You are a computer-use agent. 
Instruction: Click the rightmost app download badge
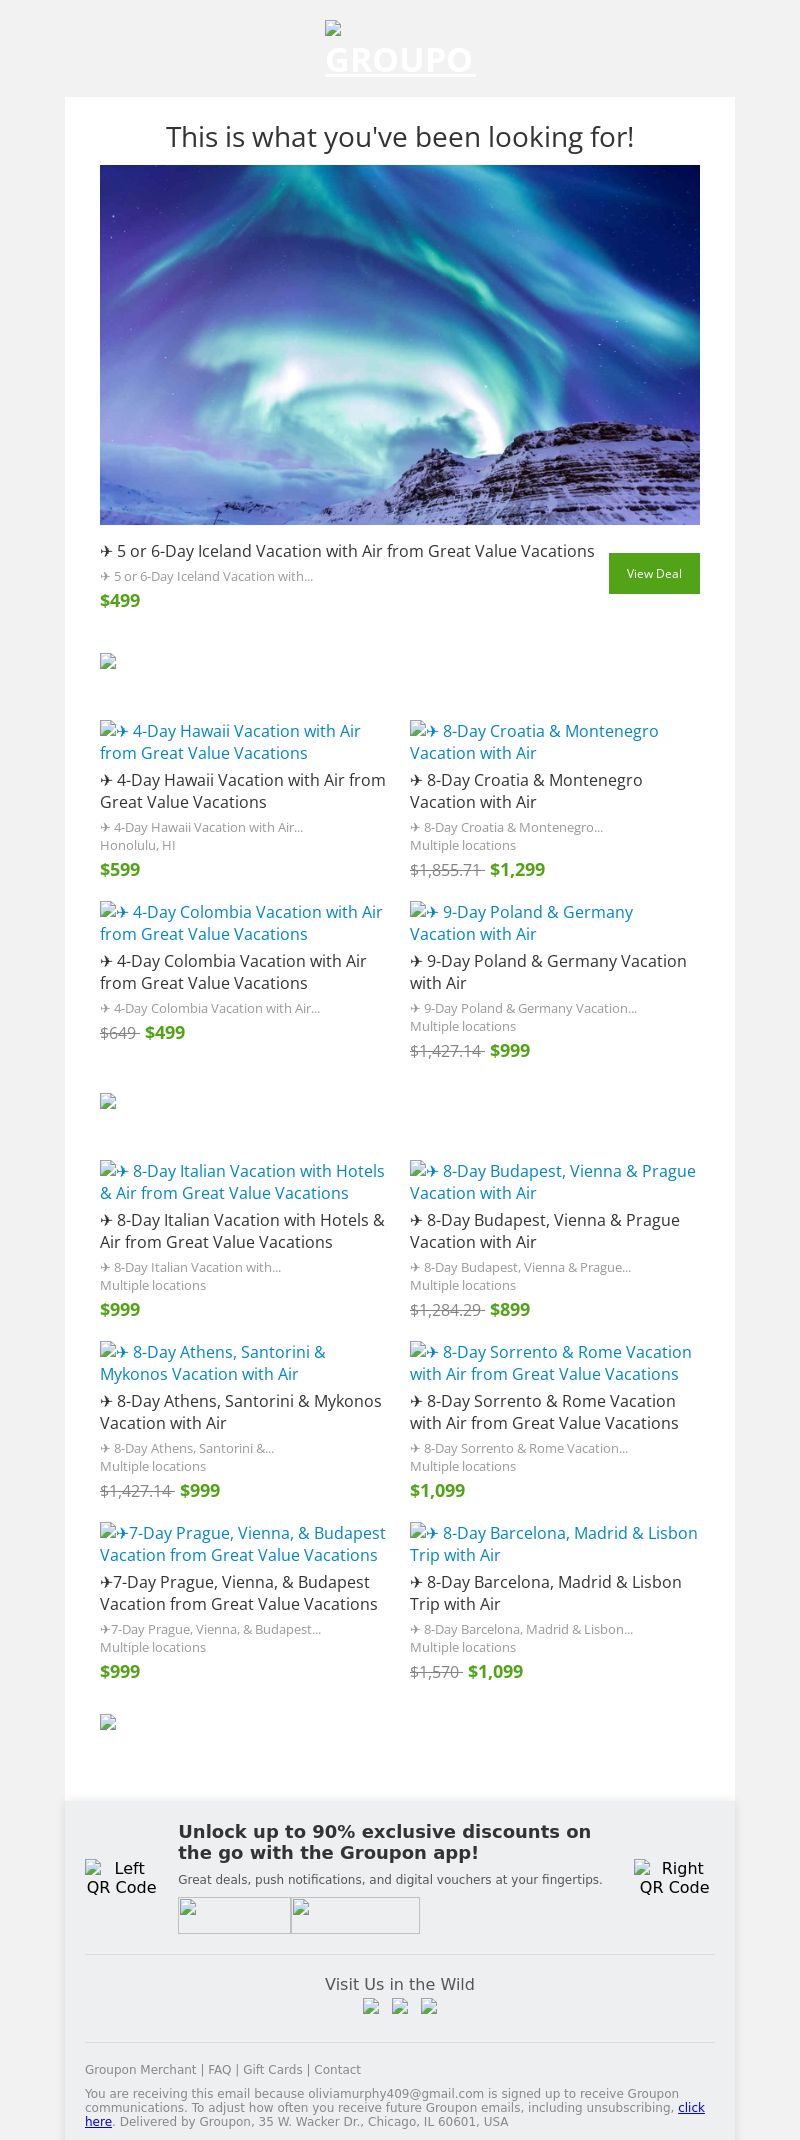355,1915
